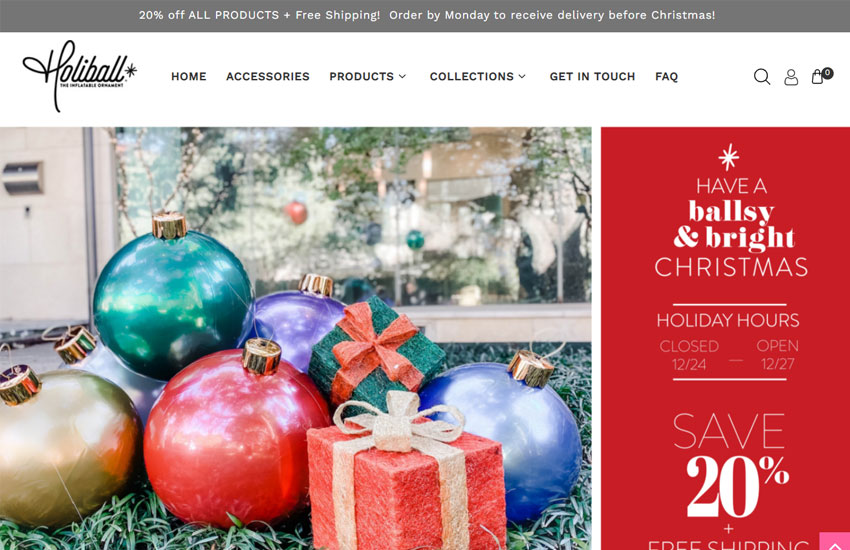Click the red Holiday Hours banner
850x550 pixels.
tap(725, 339)
